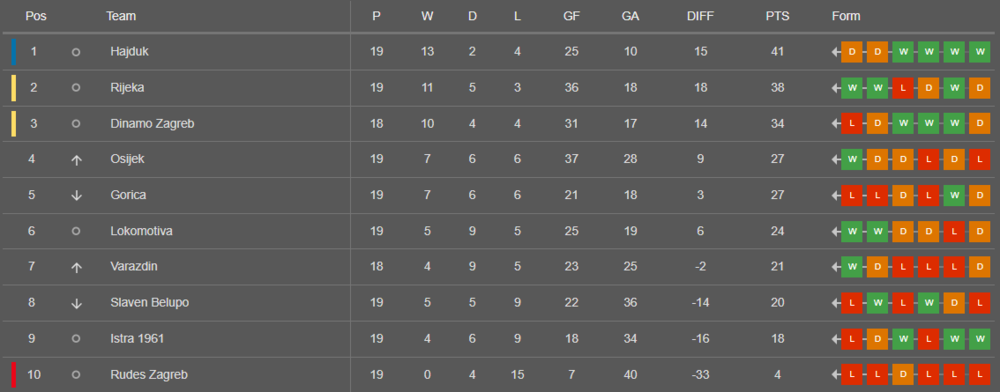Sort table by PTS column header
Screen dimensions: 1000x392
pyautogui.click(x=777, y=17)
